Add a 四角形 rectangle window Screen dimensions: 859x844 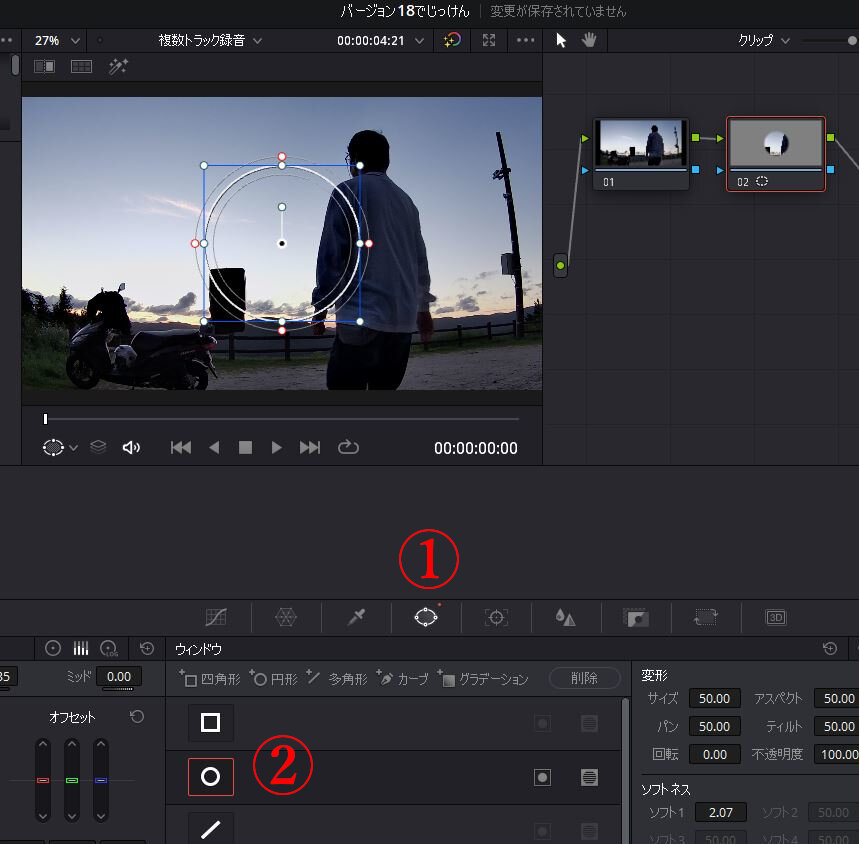pos(210,679)
